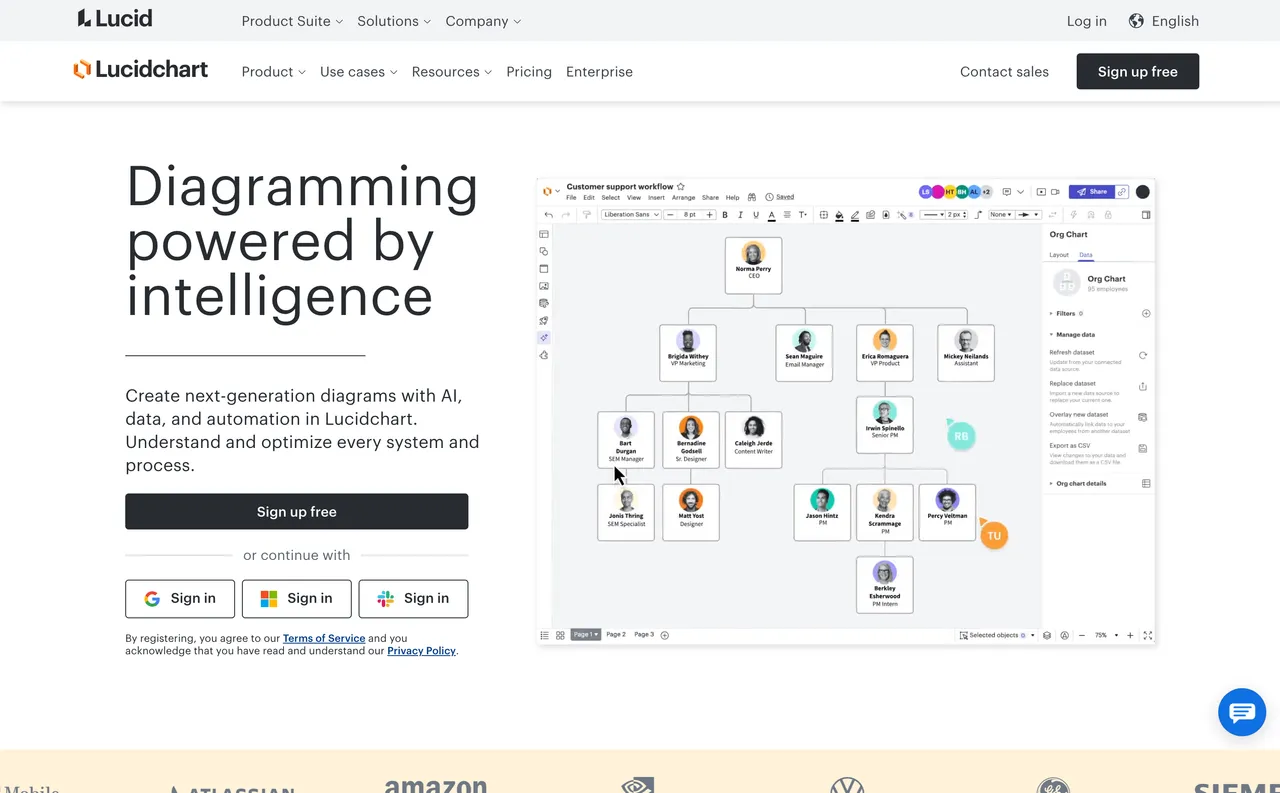Click the zoom percentage control in the status bar
1280x793 pixels.
1100,634
